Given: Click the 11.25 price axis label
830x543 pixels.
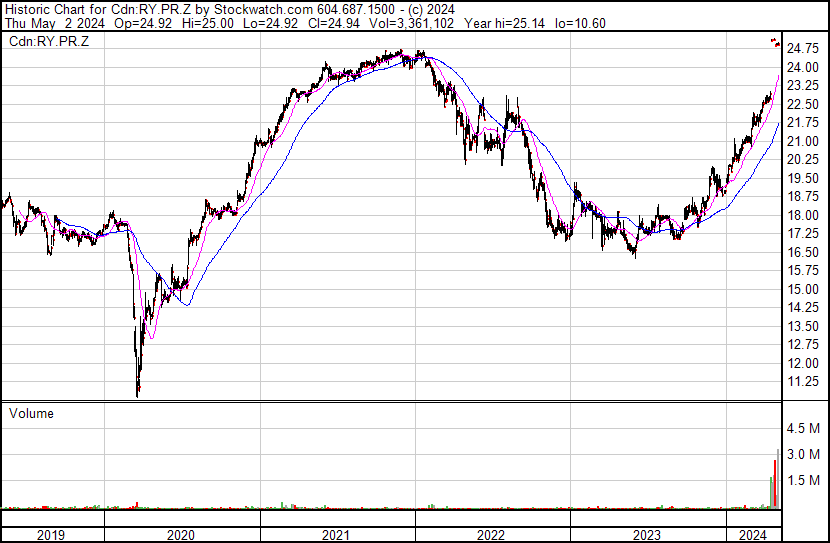Looking at the screenshot, I should point(803,382).
